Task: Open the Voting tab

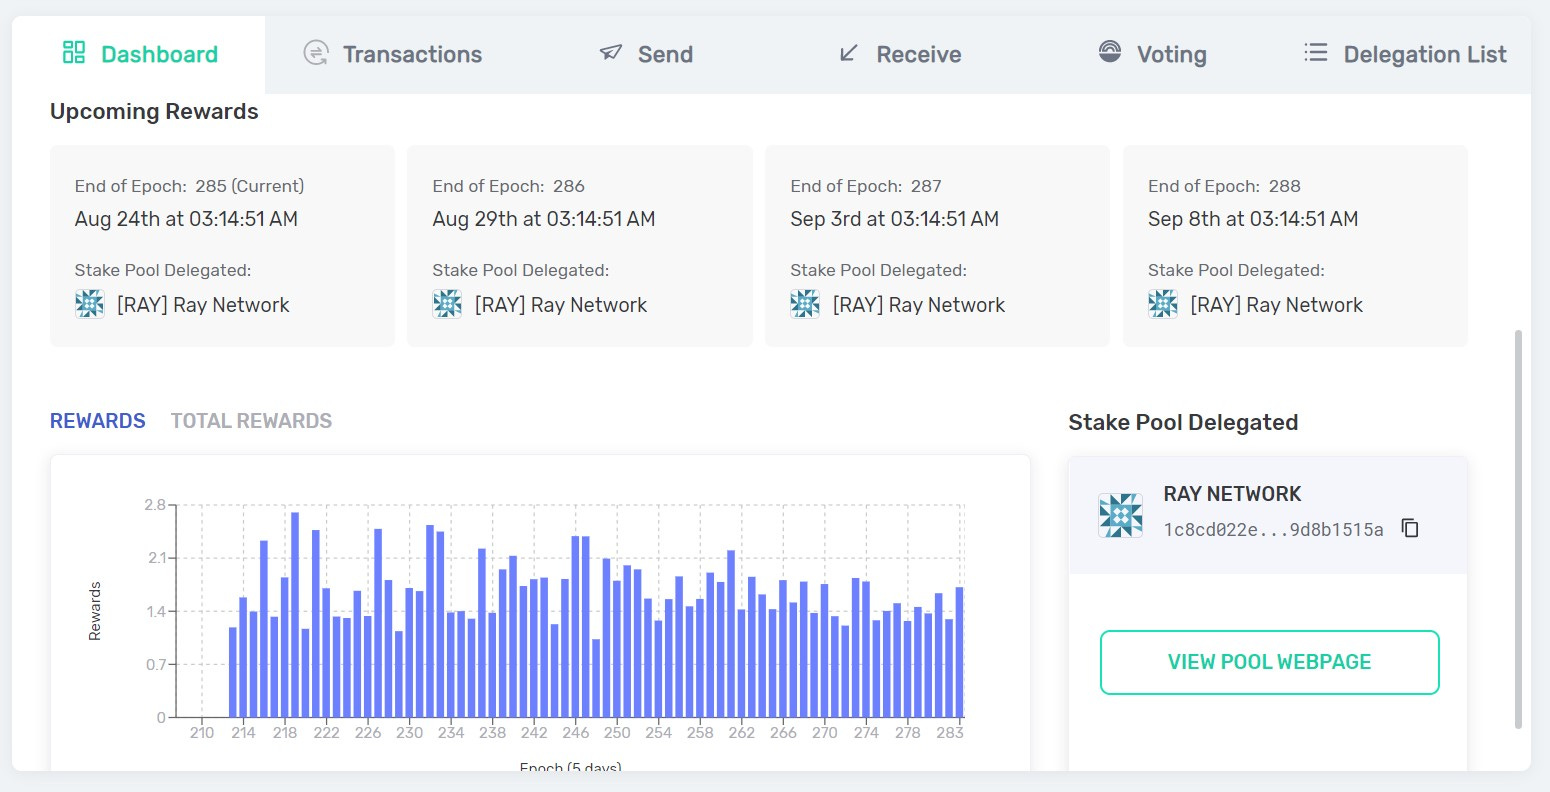Action: [x=1152, y=54]
